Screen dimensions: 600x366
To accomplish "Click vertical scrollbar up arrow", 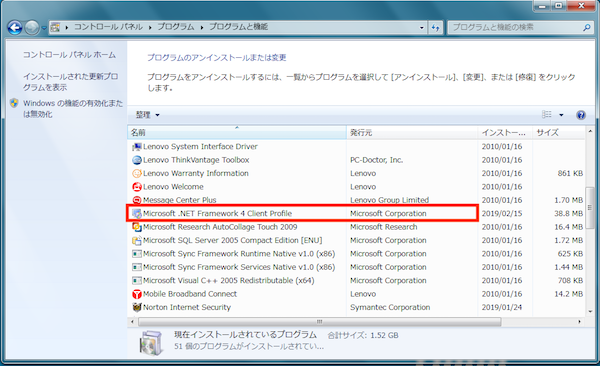I will click(x=590, y=131).
